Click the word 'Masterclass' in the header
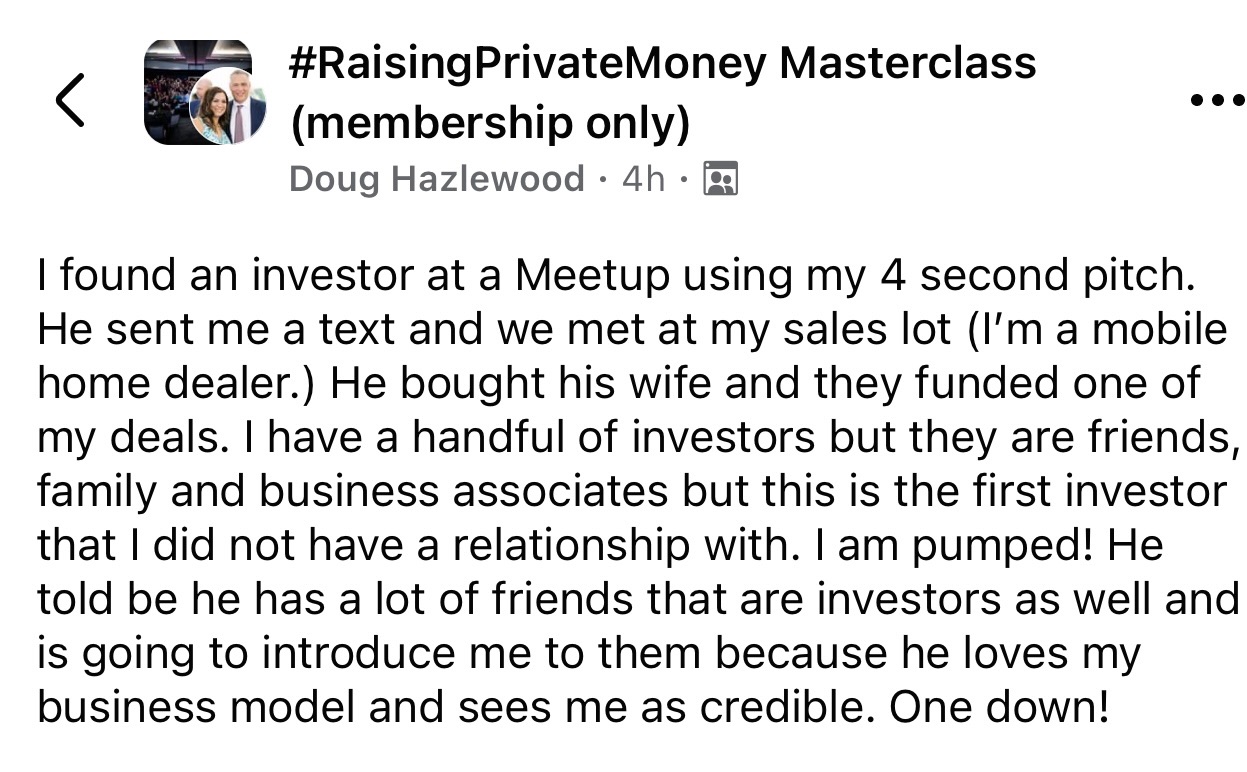Screen dimensions: 1247x772 907,63
